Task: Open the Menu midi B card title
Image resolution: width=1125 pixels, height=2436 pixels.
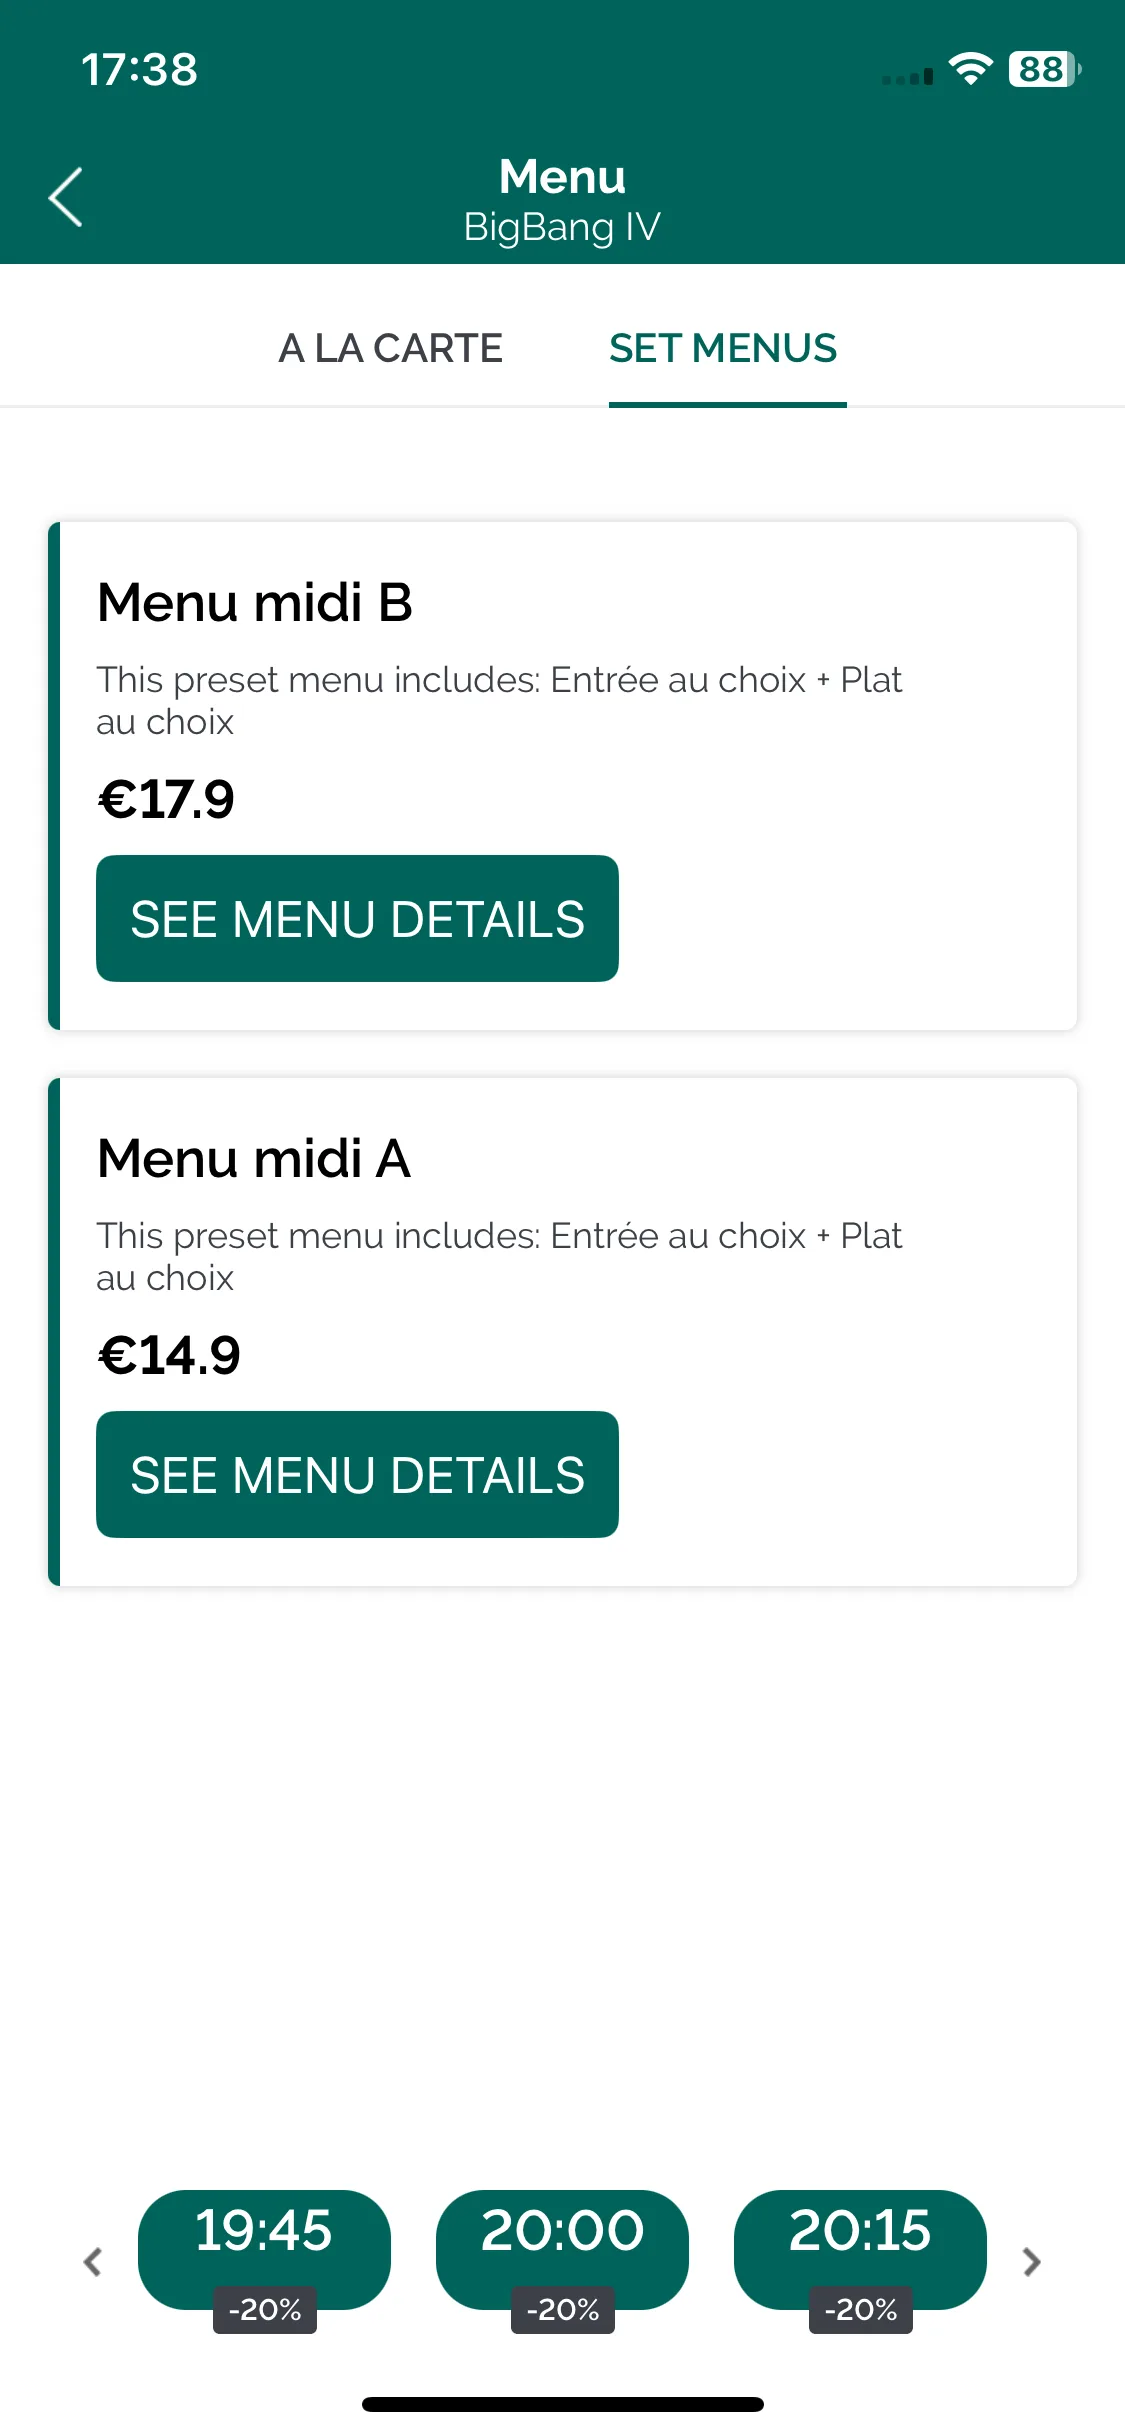Action: point(255,603)
